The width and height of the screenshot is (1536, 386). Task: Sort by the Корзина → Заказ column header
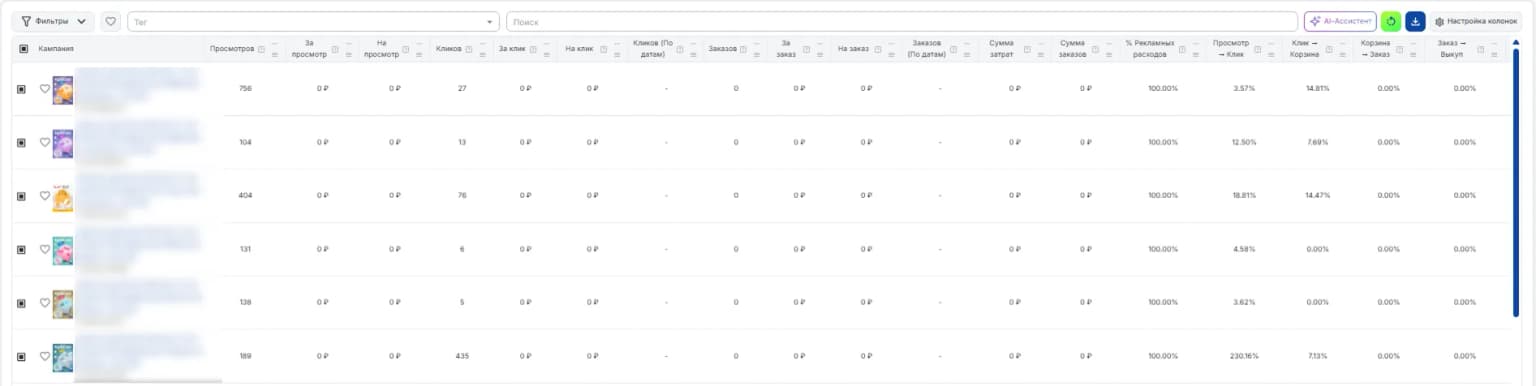tap(1375, 49)
